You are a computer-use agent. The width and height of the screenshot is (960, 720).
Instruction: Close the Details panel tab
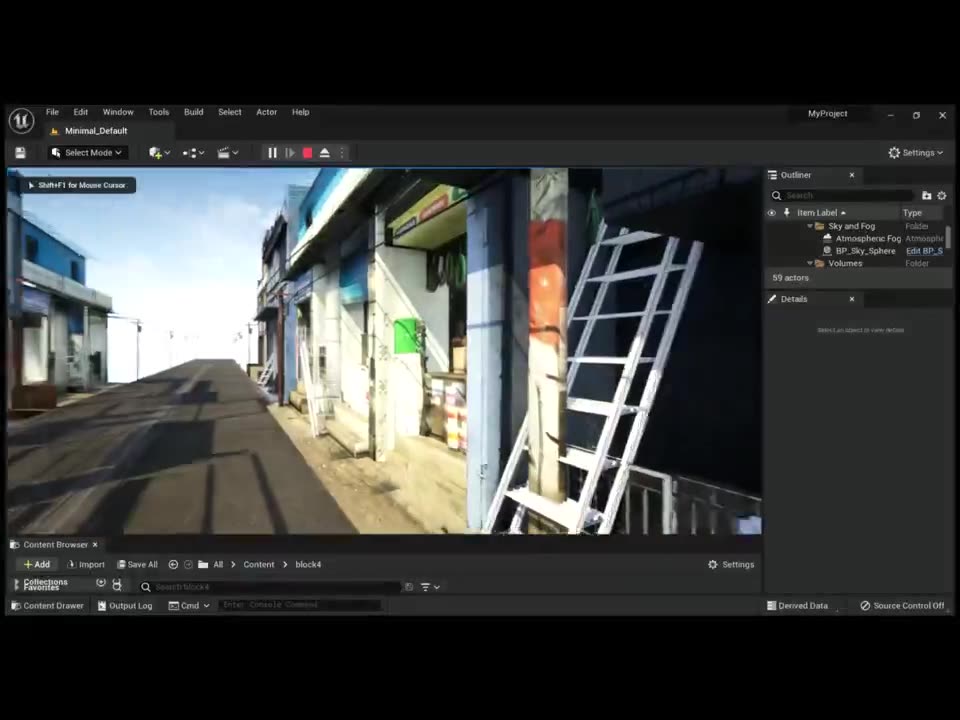(x=852, y=299)
